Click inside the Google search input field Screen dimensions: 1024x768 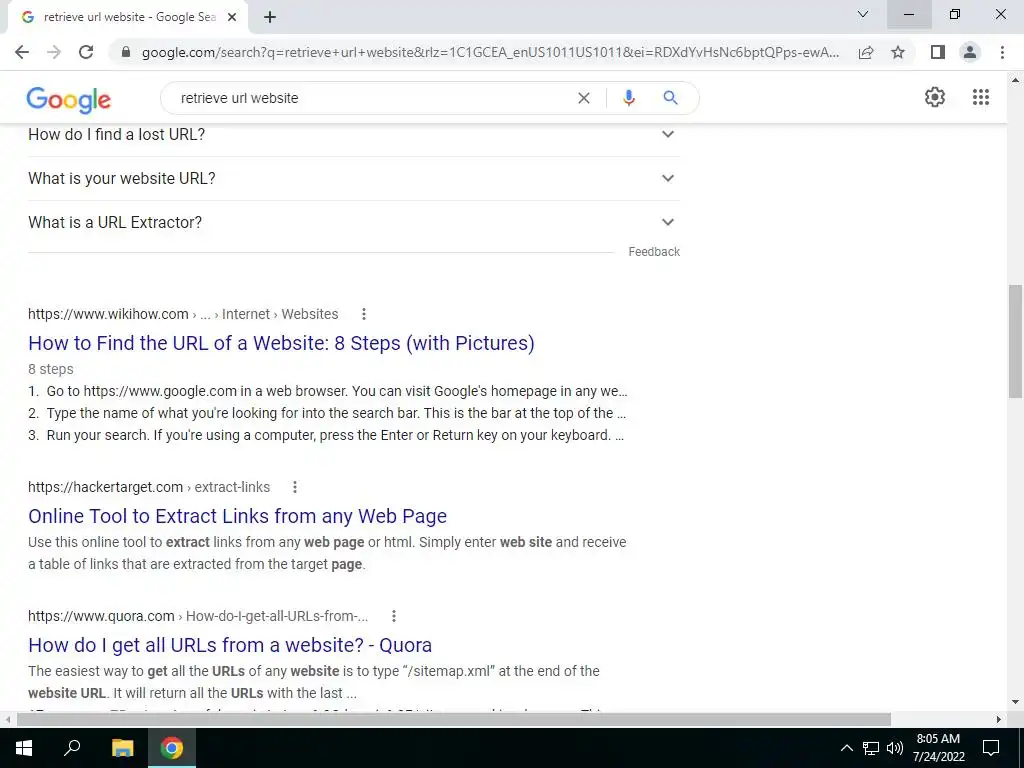372,98
